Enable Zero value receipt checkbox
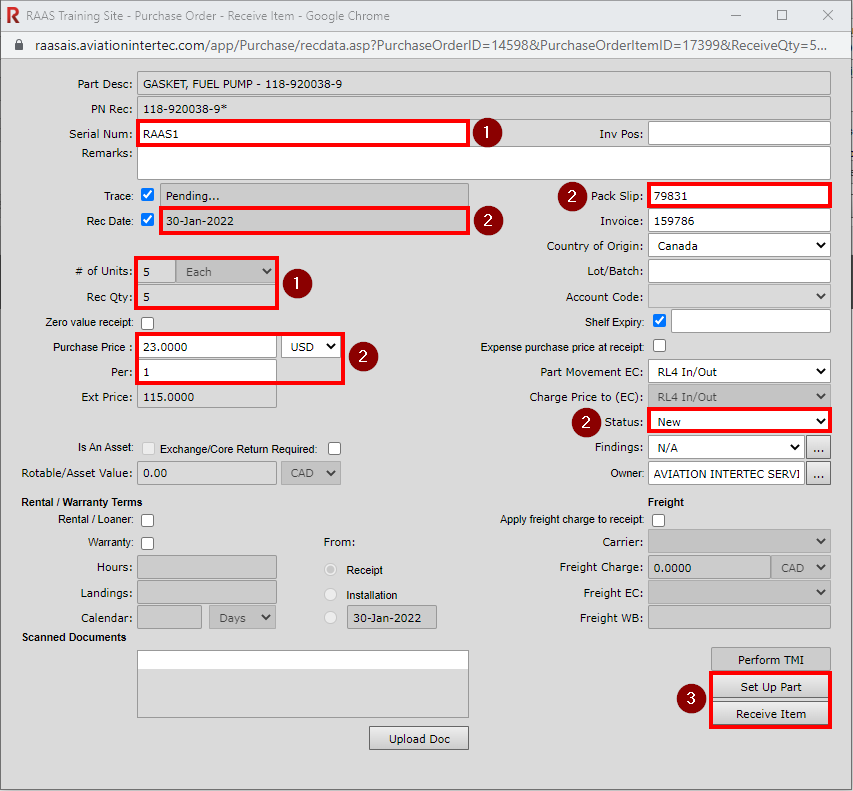 pos(148,322)
